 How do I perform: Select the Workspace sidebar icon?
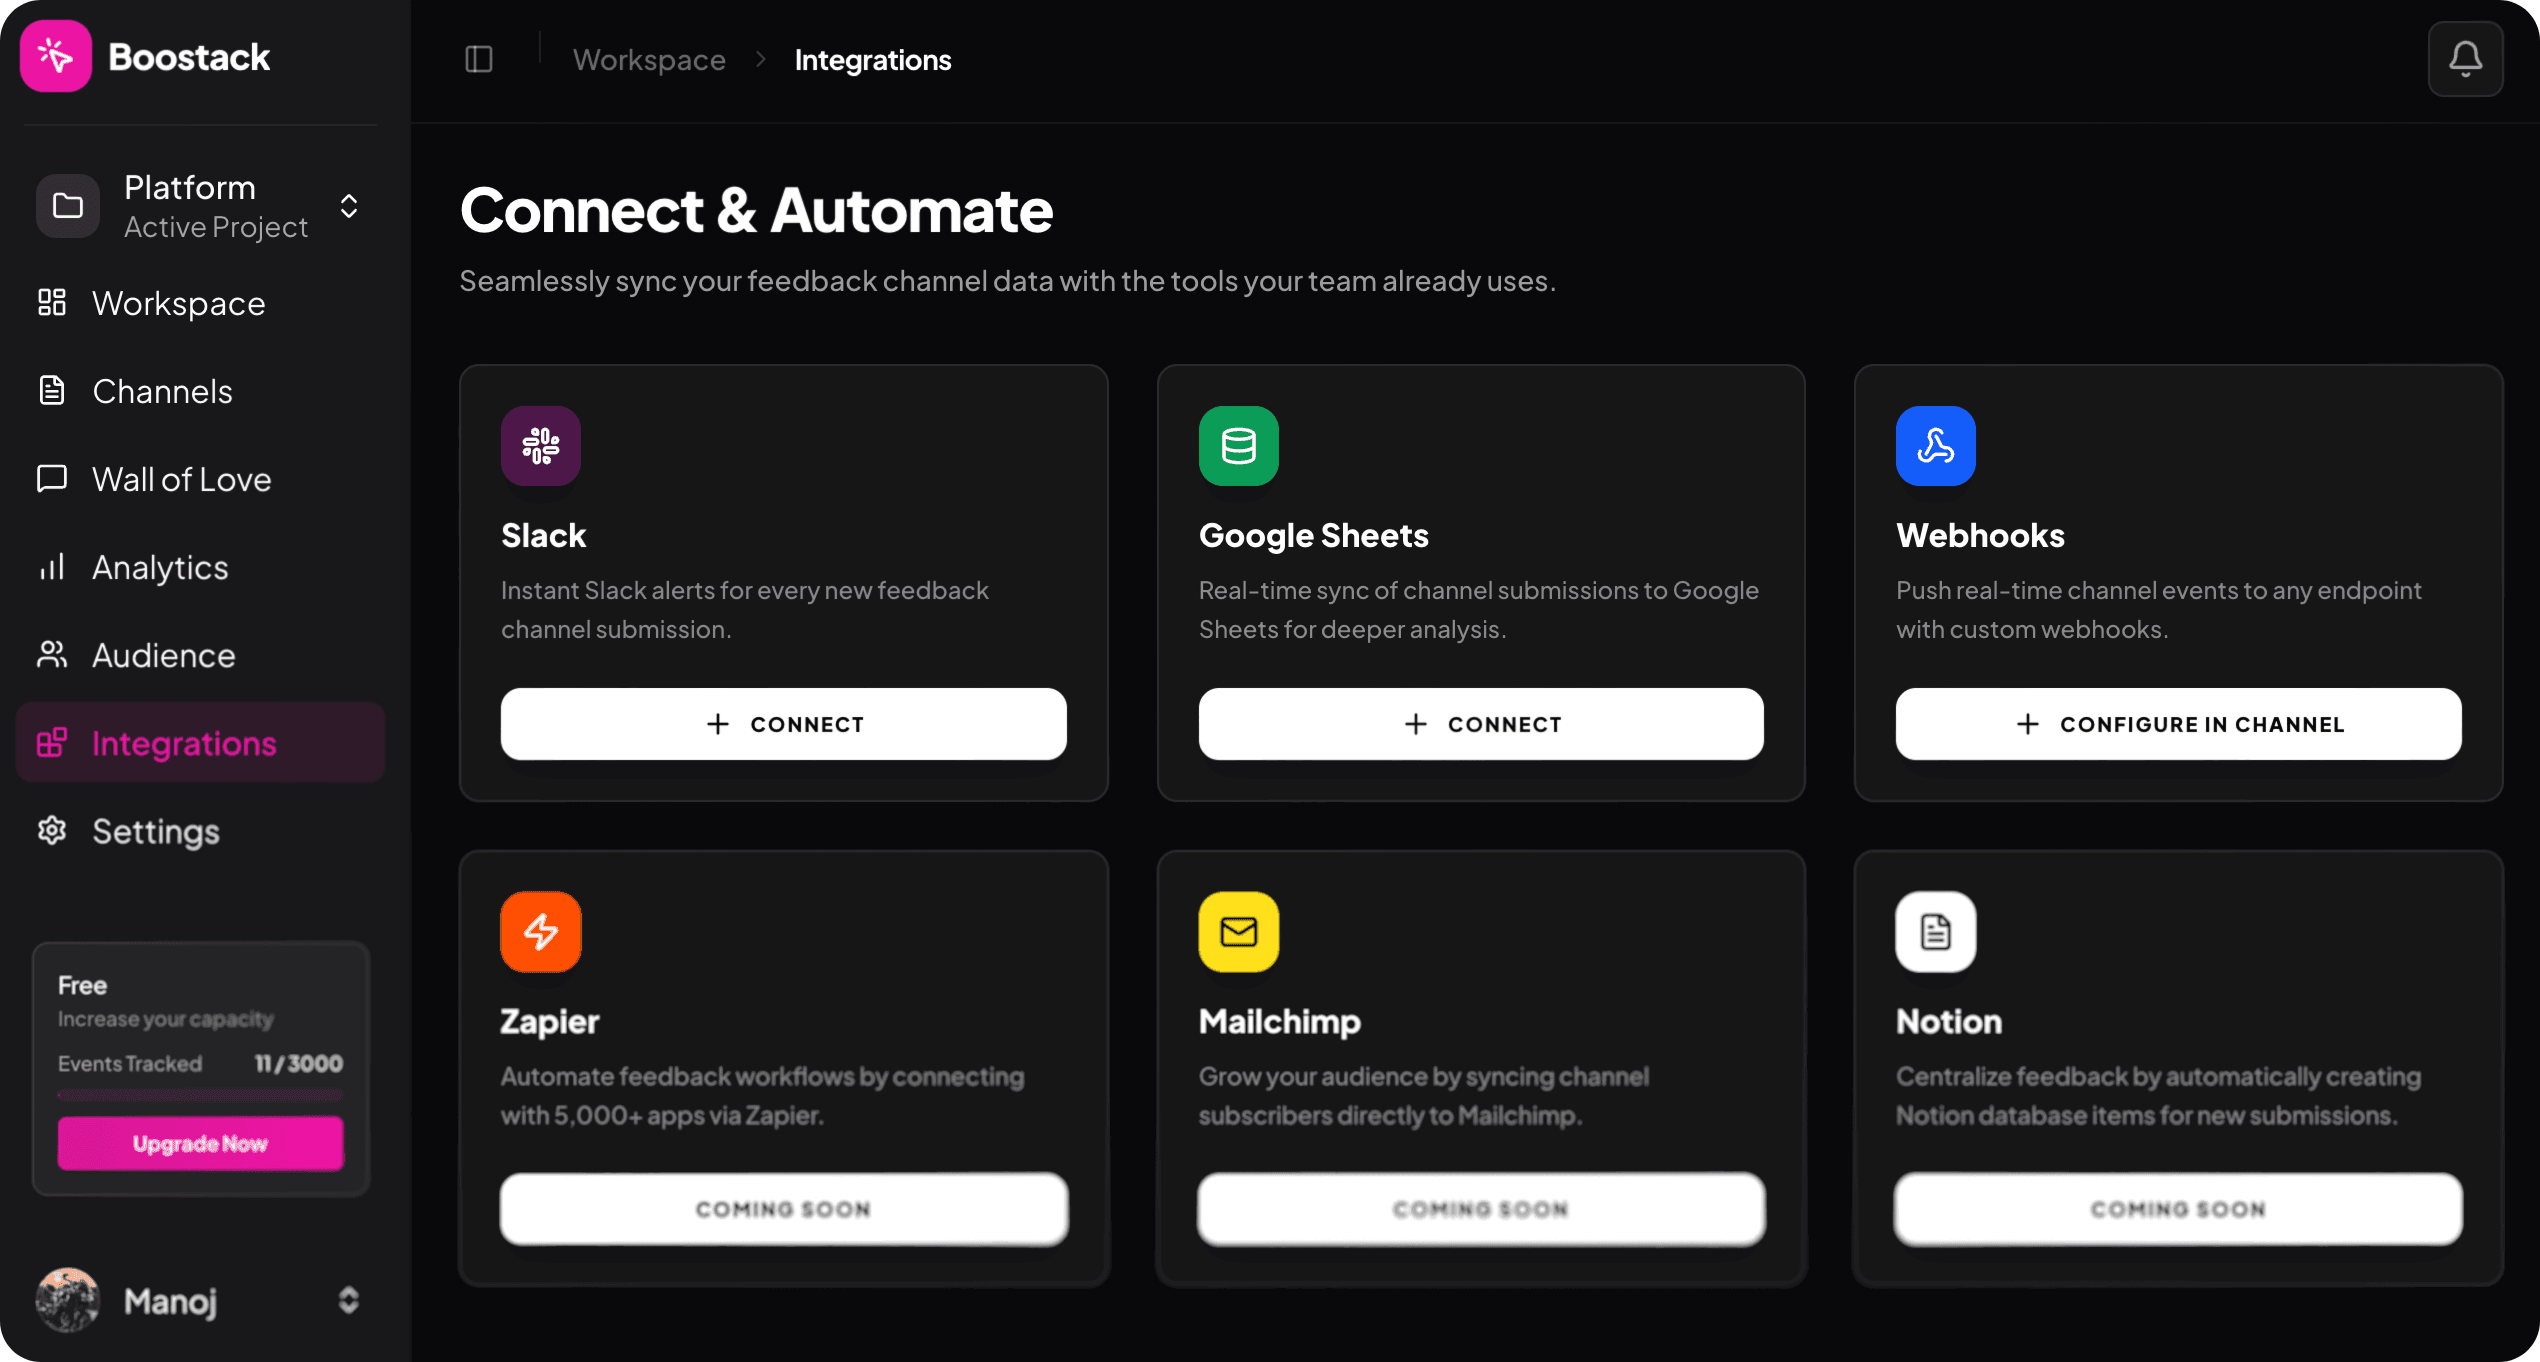pyautogui.click(x=51, y=302)
